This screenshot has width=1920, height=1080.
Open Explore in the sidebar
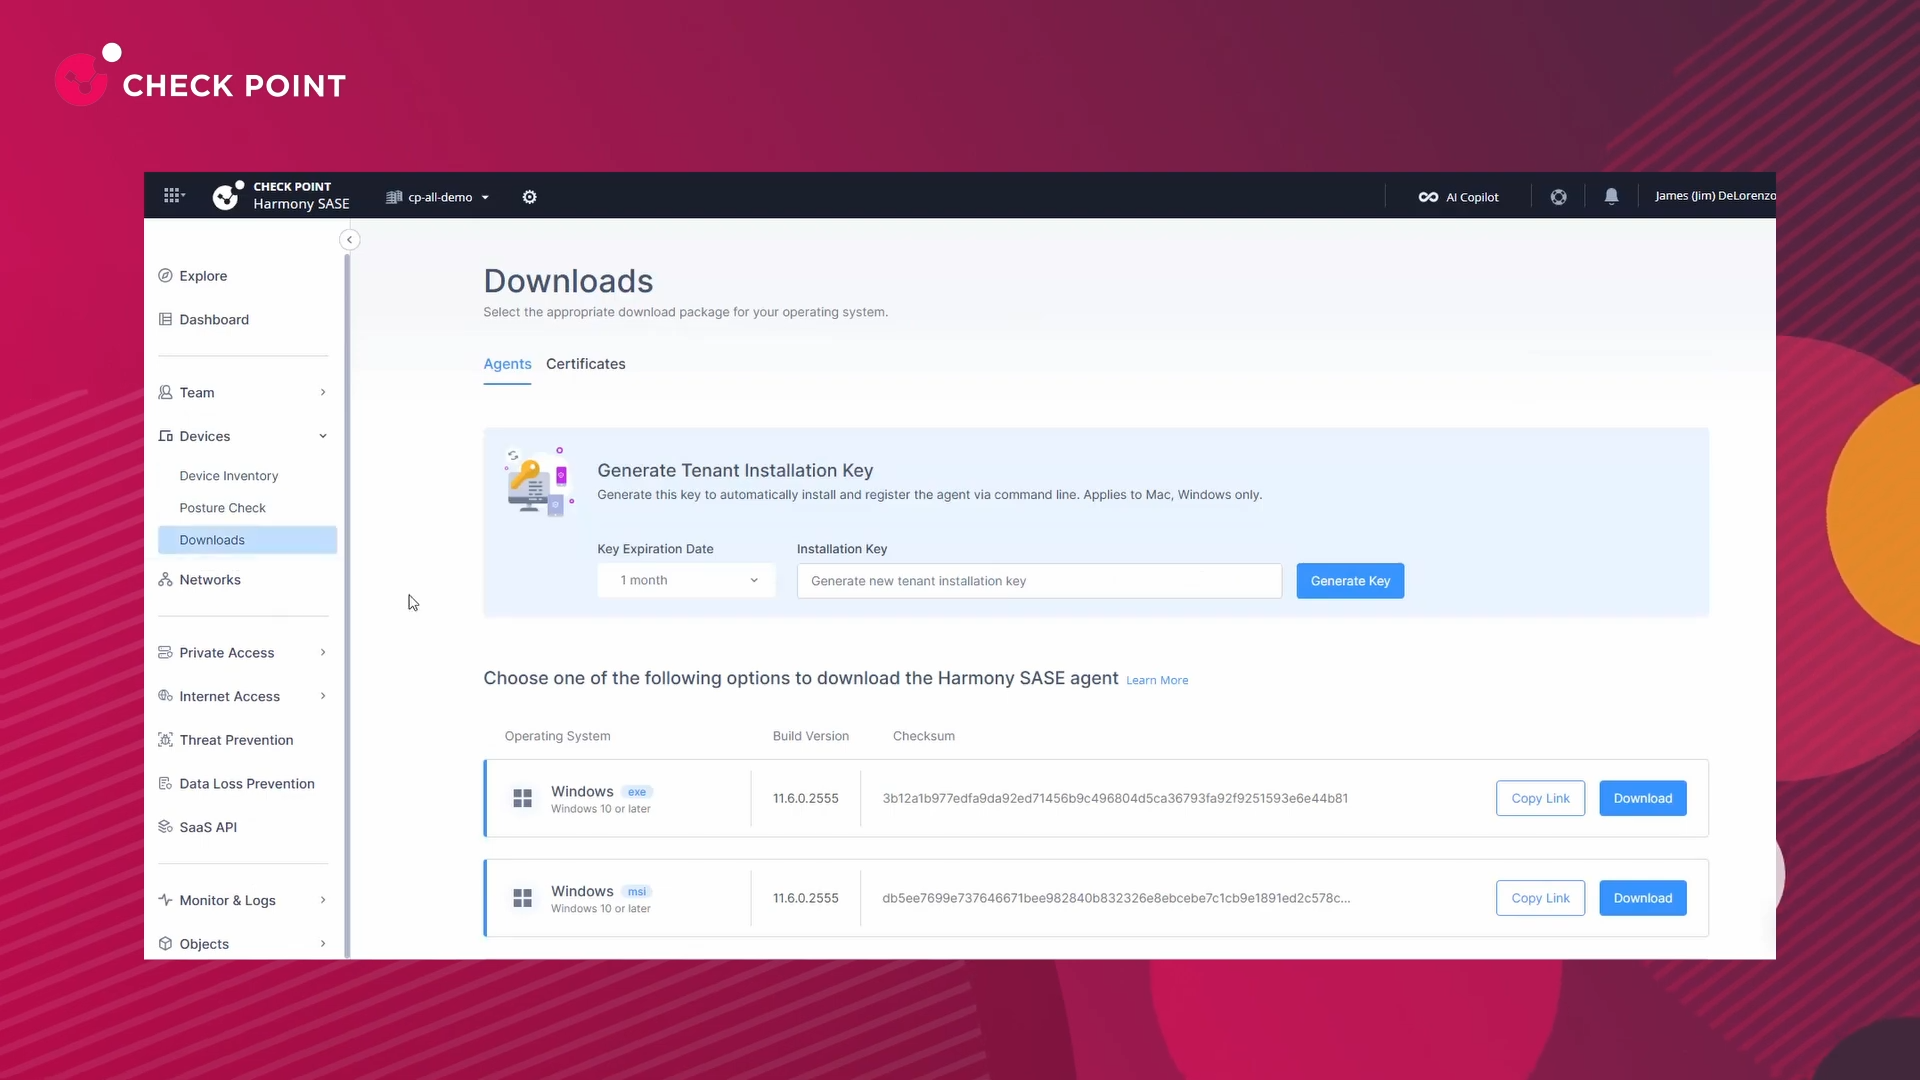(x=203, y=276)
